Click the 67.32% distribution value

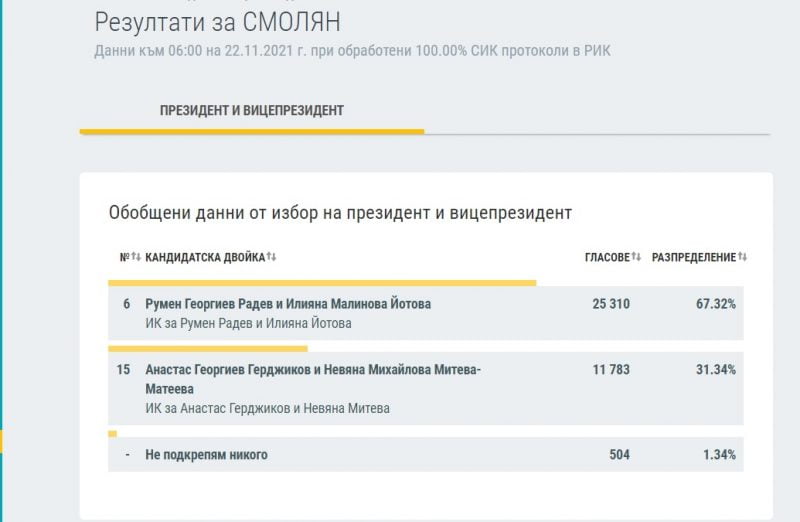pos(716,304)
